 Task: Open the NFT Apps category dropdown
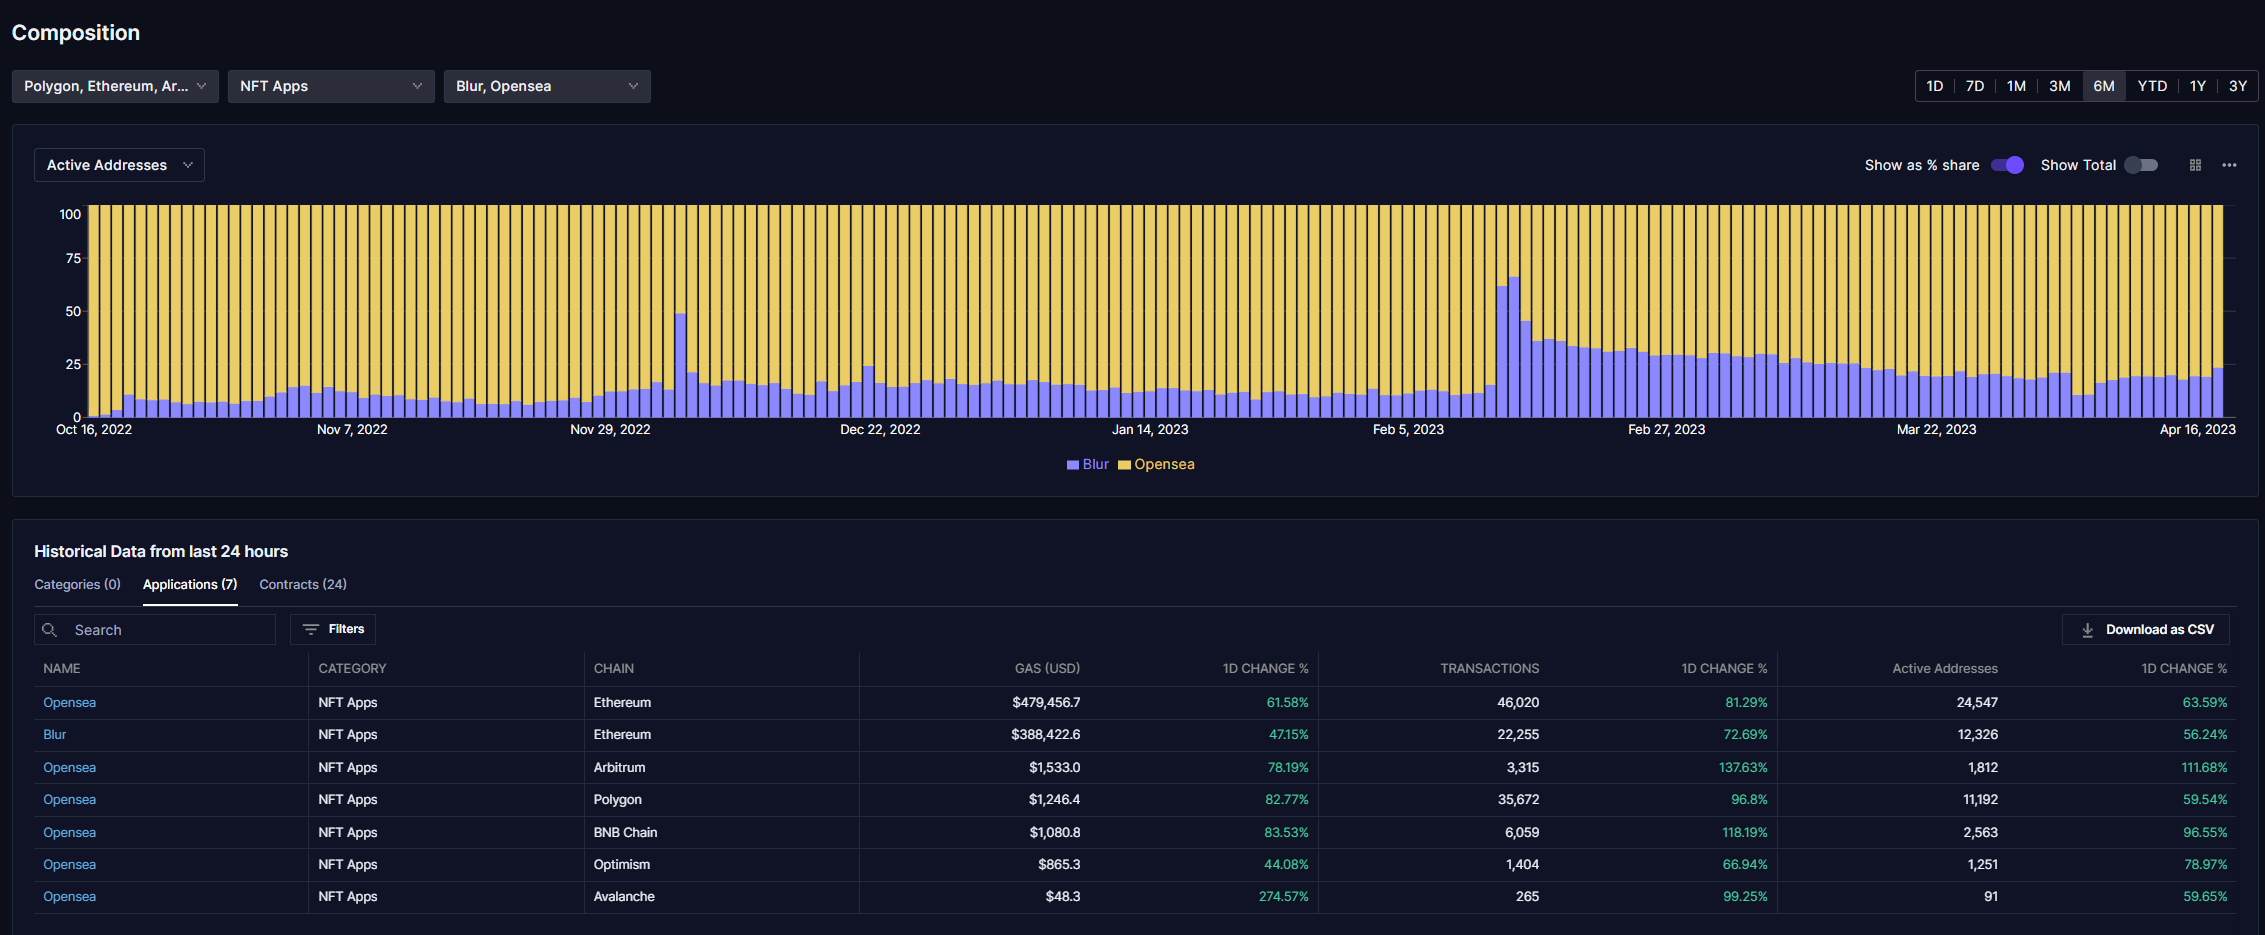pos(331,86)
